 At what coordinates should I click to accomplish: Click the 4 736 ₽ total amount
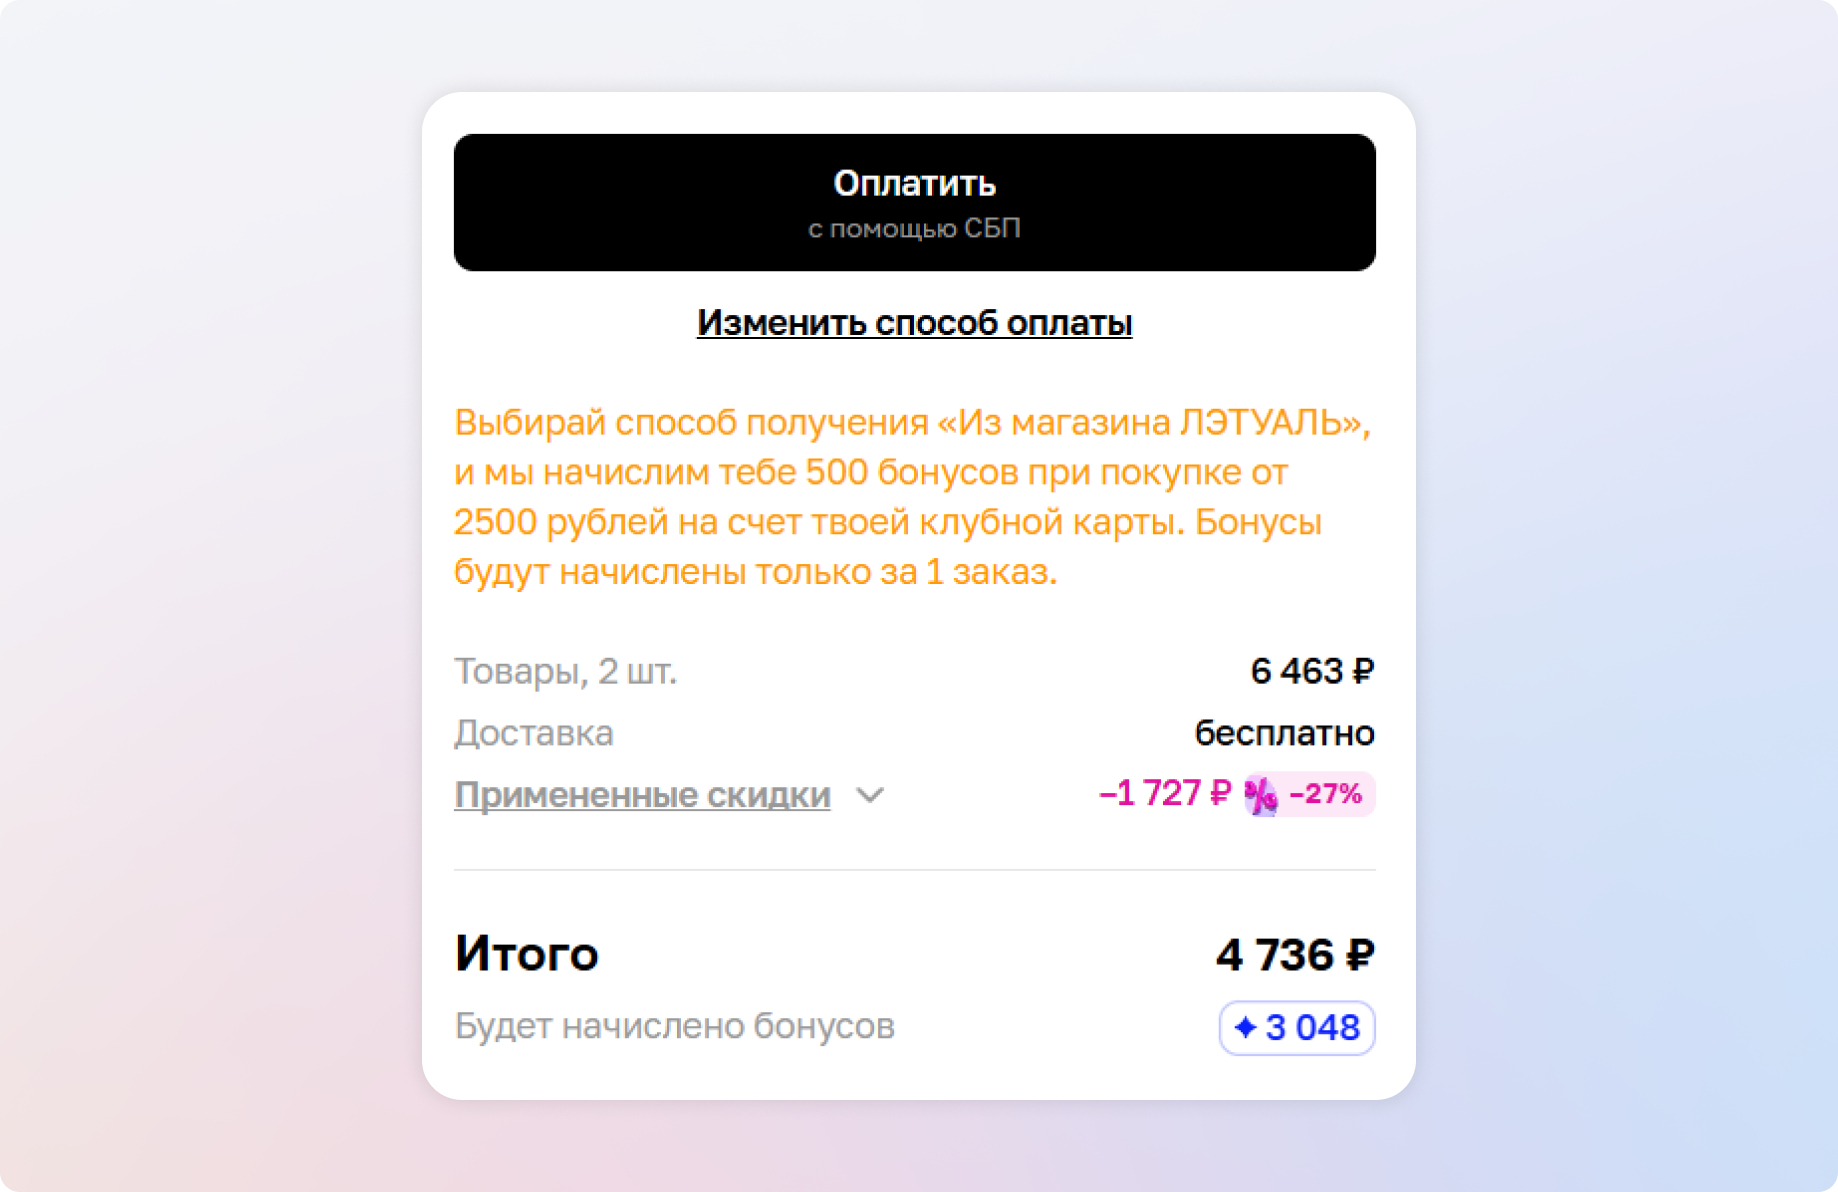1294,955
